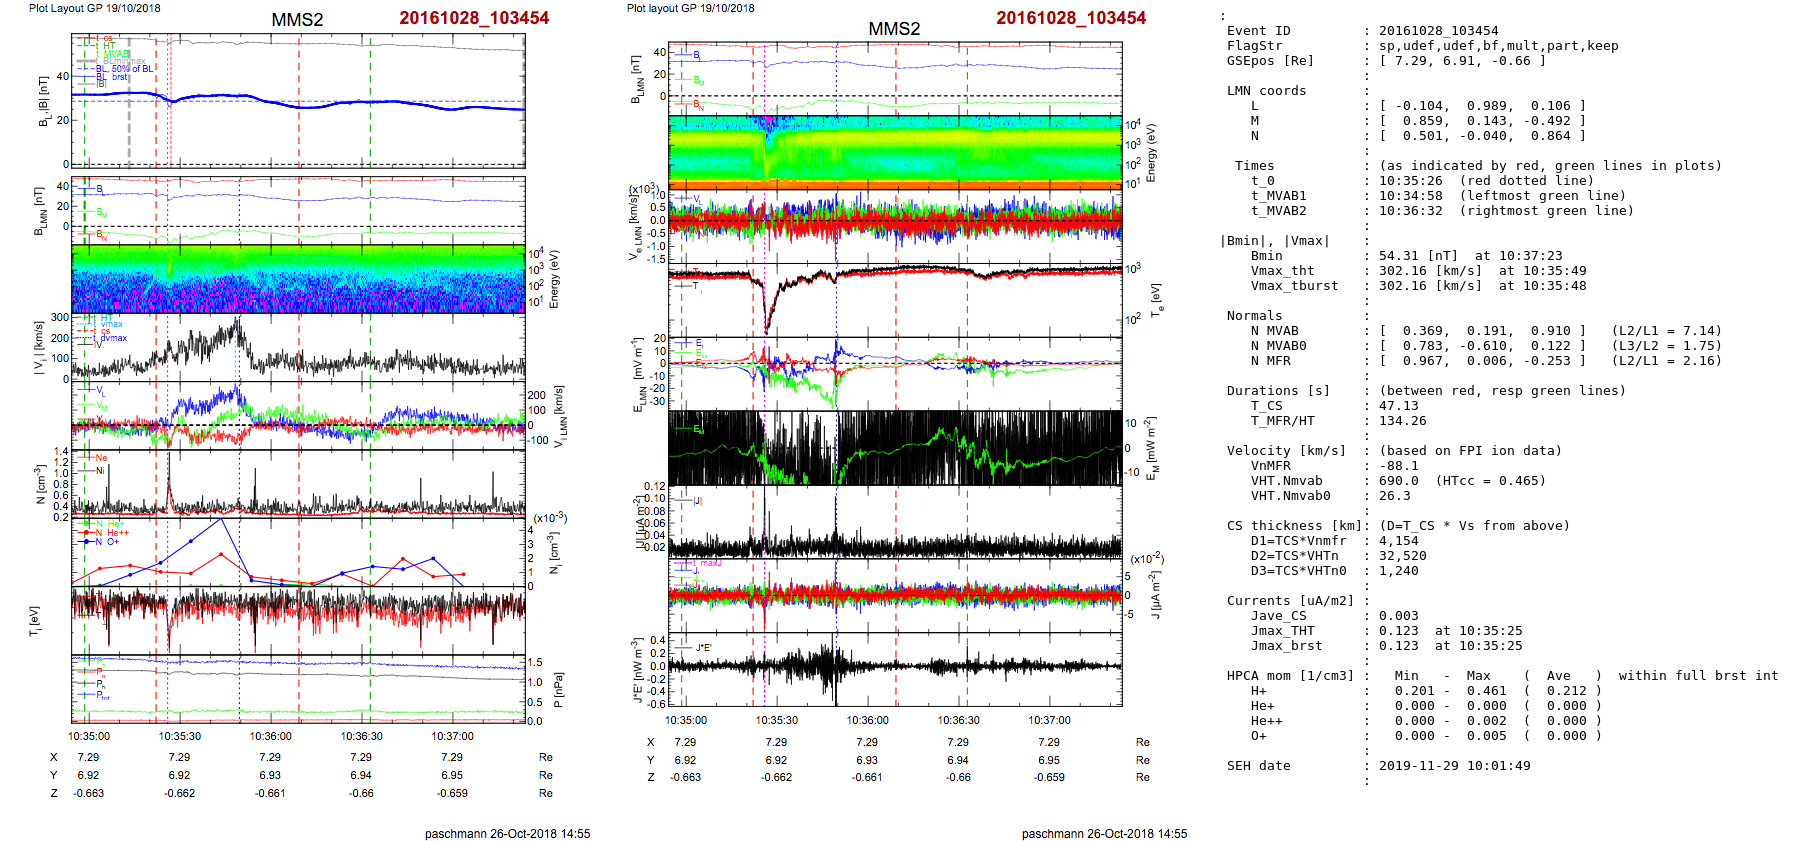This screenshot has width=1804, height=841.
Task: Click the red 20161028_103454 label above the right plot
Action: tap(1070, 18)
